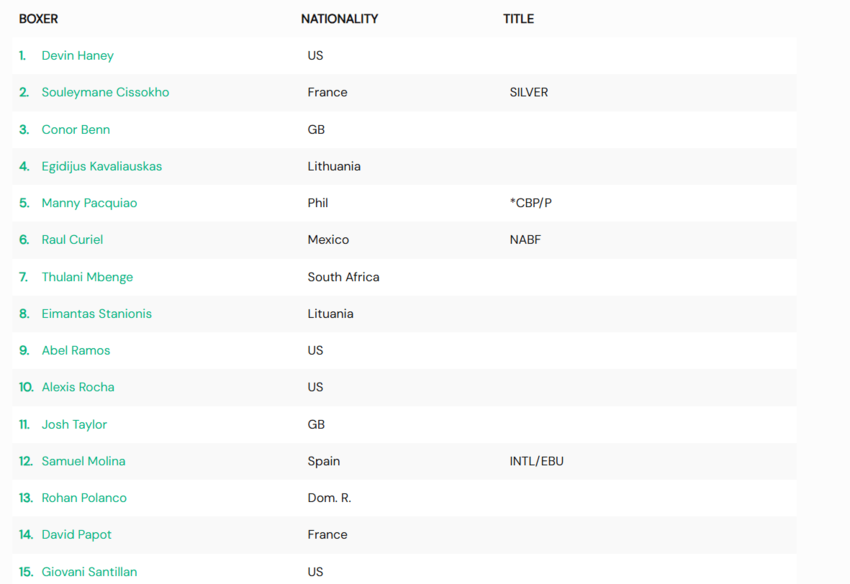This screenshot has width=850, height=584.
Task: Click the Souleymane Cissokho name link
Action: click(105, 93)
